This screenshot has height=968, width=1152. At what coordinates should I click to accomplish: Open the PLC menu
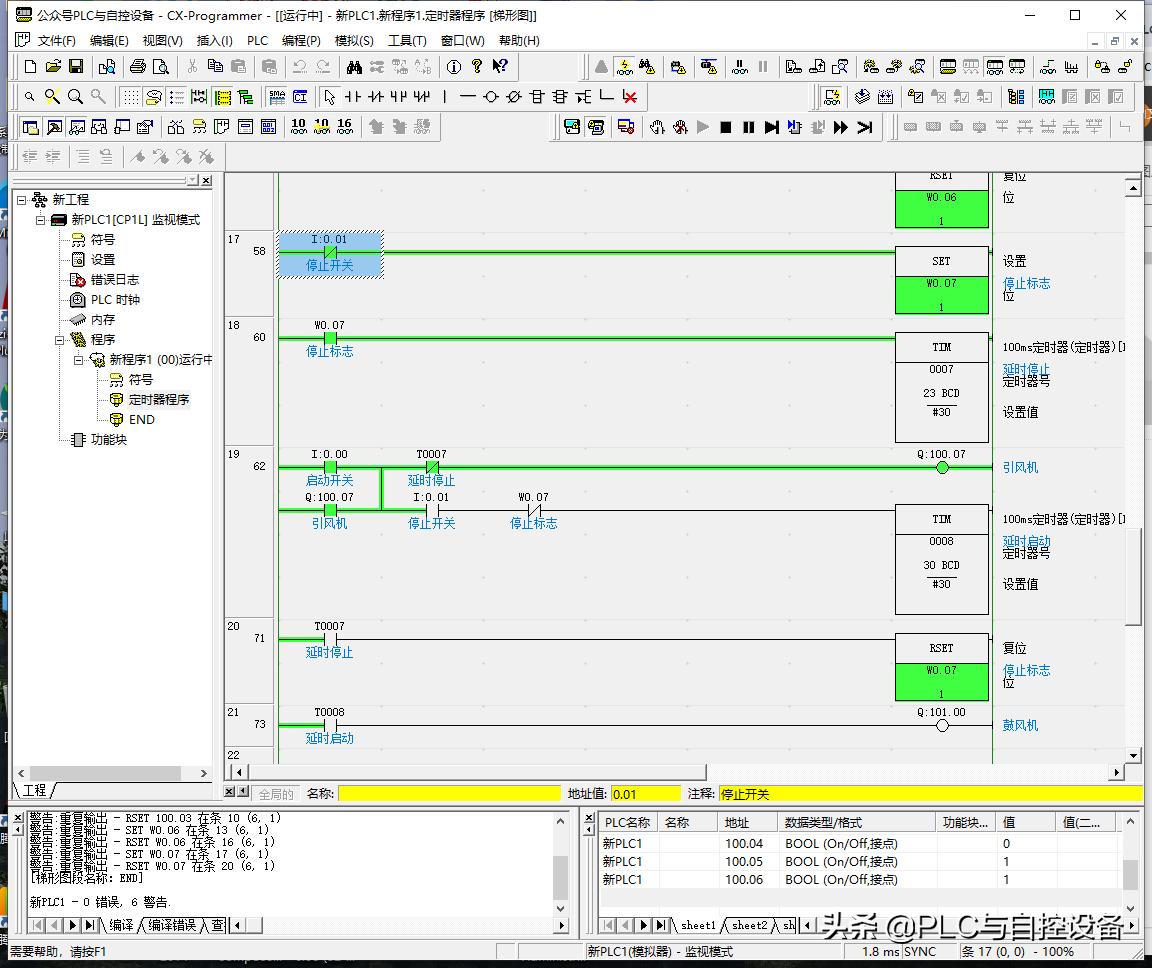click(257, 40)
